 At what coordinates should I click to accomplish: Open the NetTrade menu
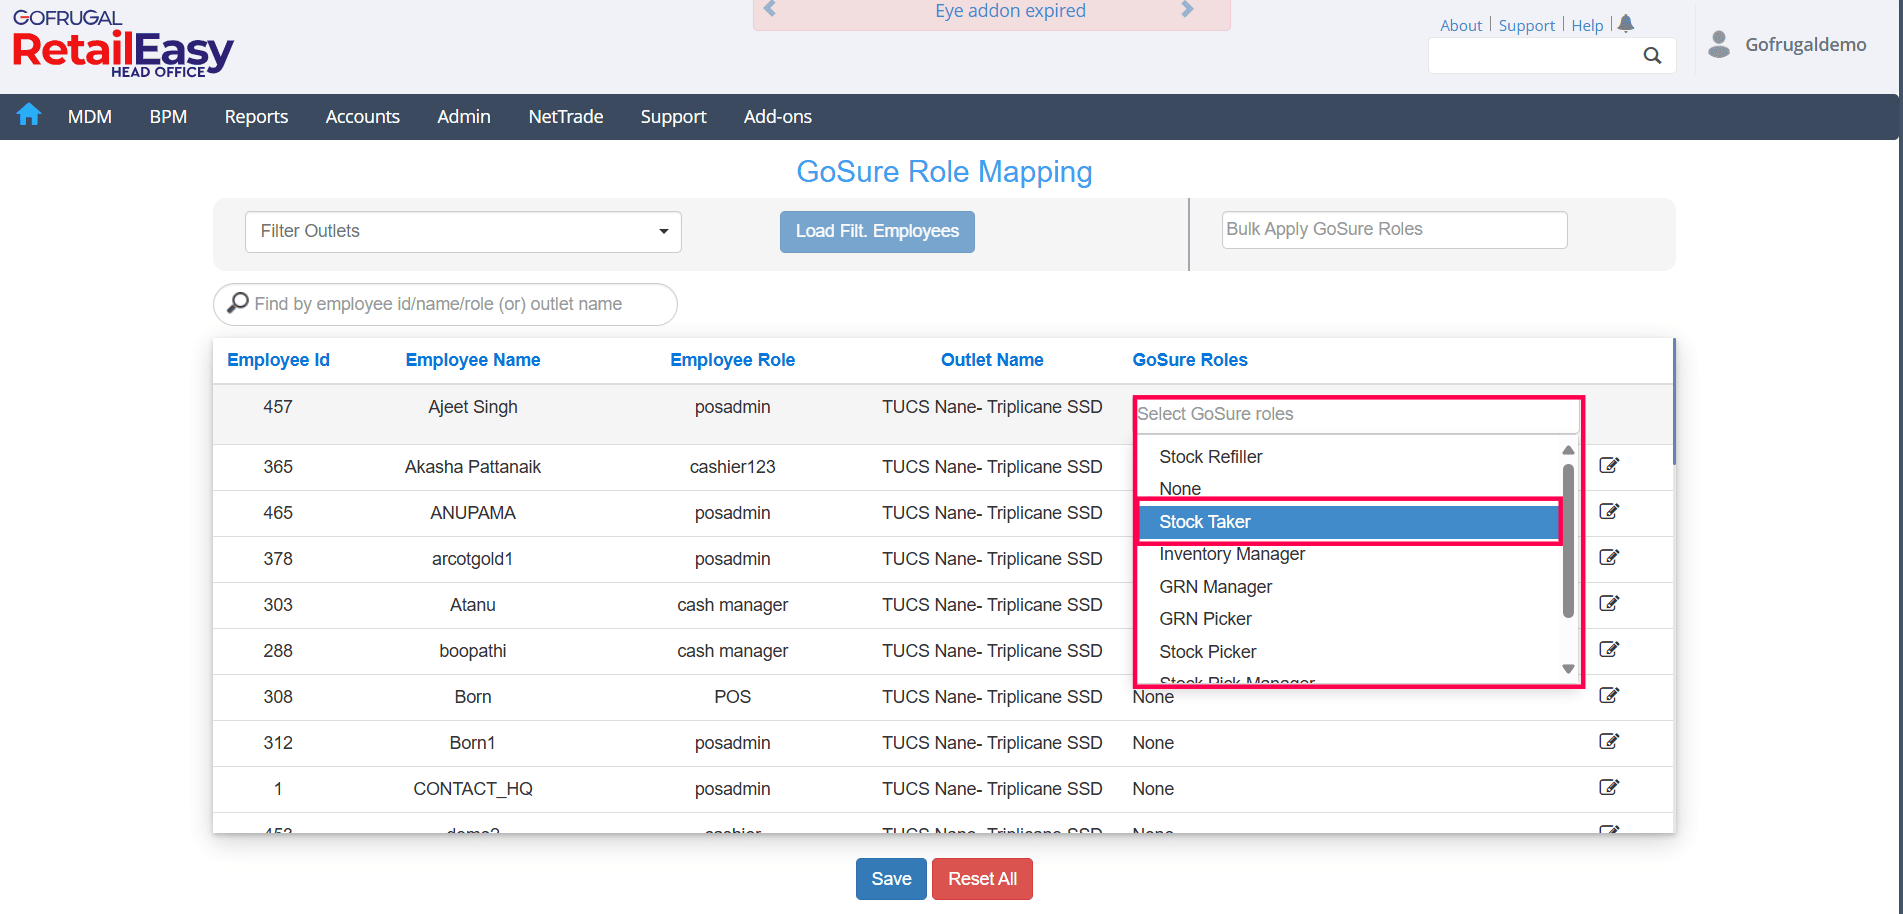(565, 117)
